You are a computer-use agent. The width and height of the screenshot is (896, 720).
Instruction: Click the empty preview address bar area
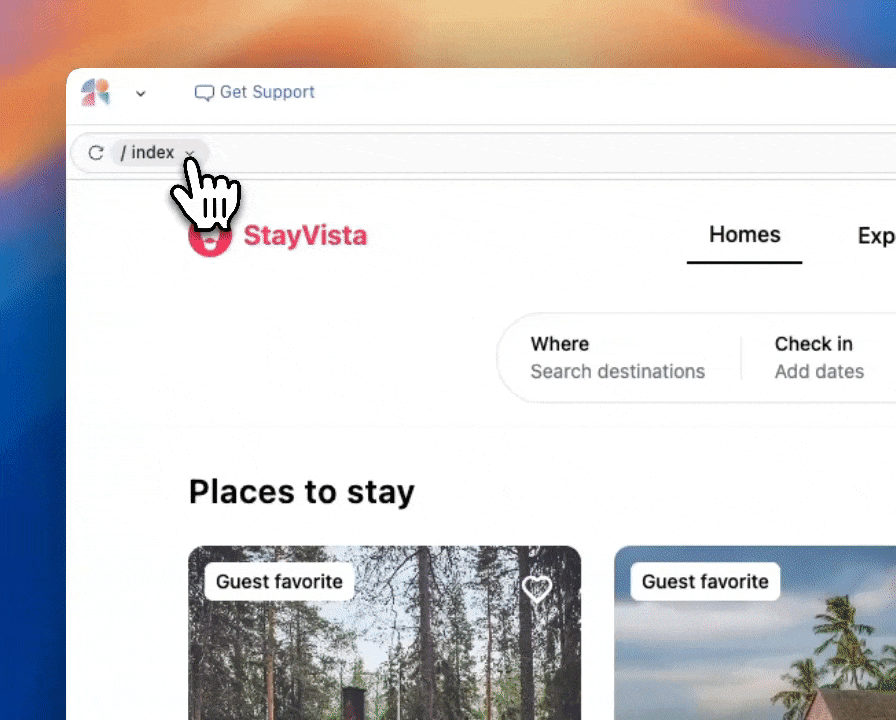click(549, 153)
